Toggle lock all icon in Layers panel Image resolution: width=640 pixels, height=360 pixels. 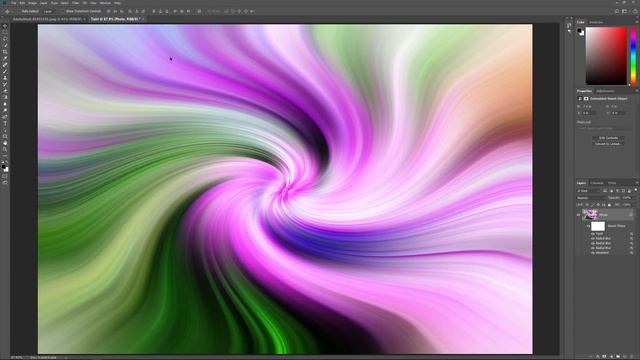point(609,205)
